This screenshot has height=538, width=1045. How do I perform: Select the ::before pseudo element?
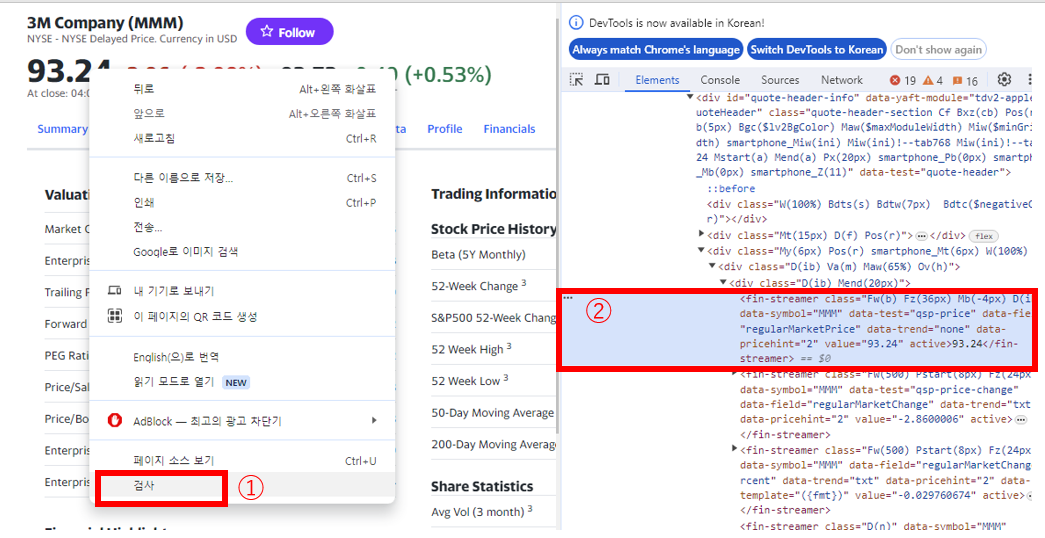coord(731,189)
